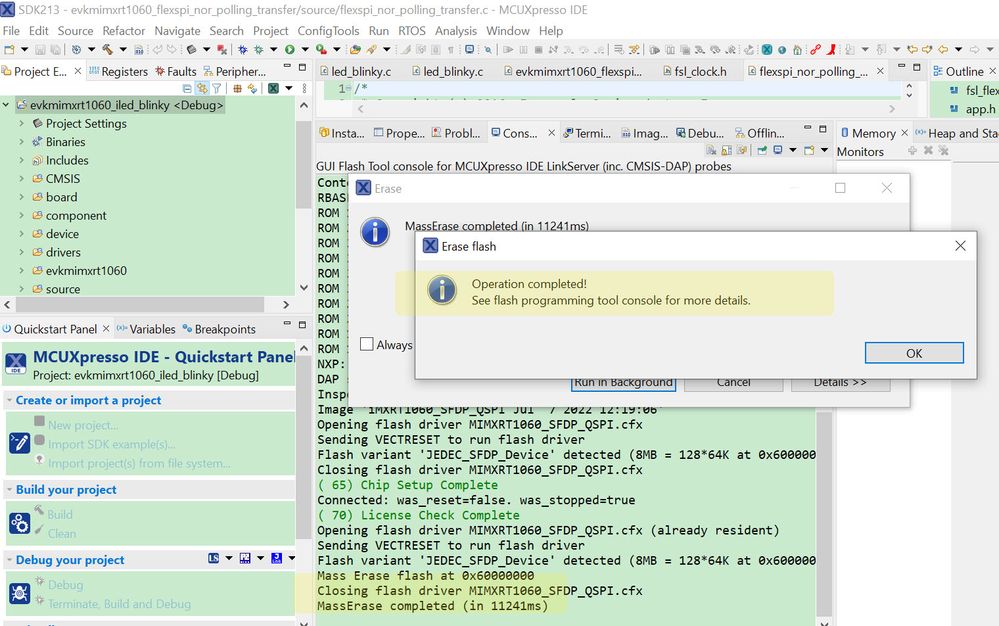Close the Erase flash dialog with X
Viewport: 999px width, 626px height.
click(960, 246)
